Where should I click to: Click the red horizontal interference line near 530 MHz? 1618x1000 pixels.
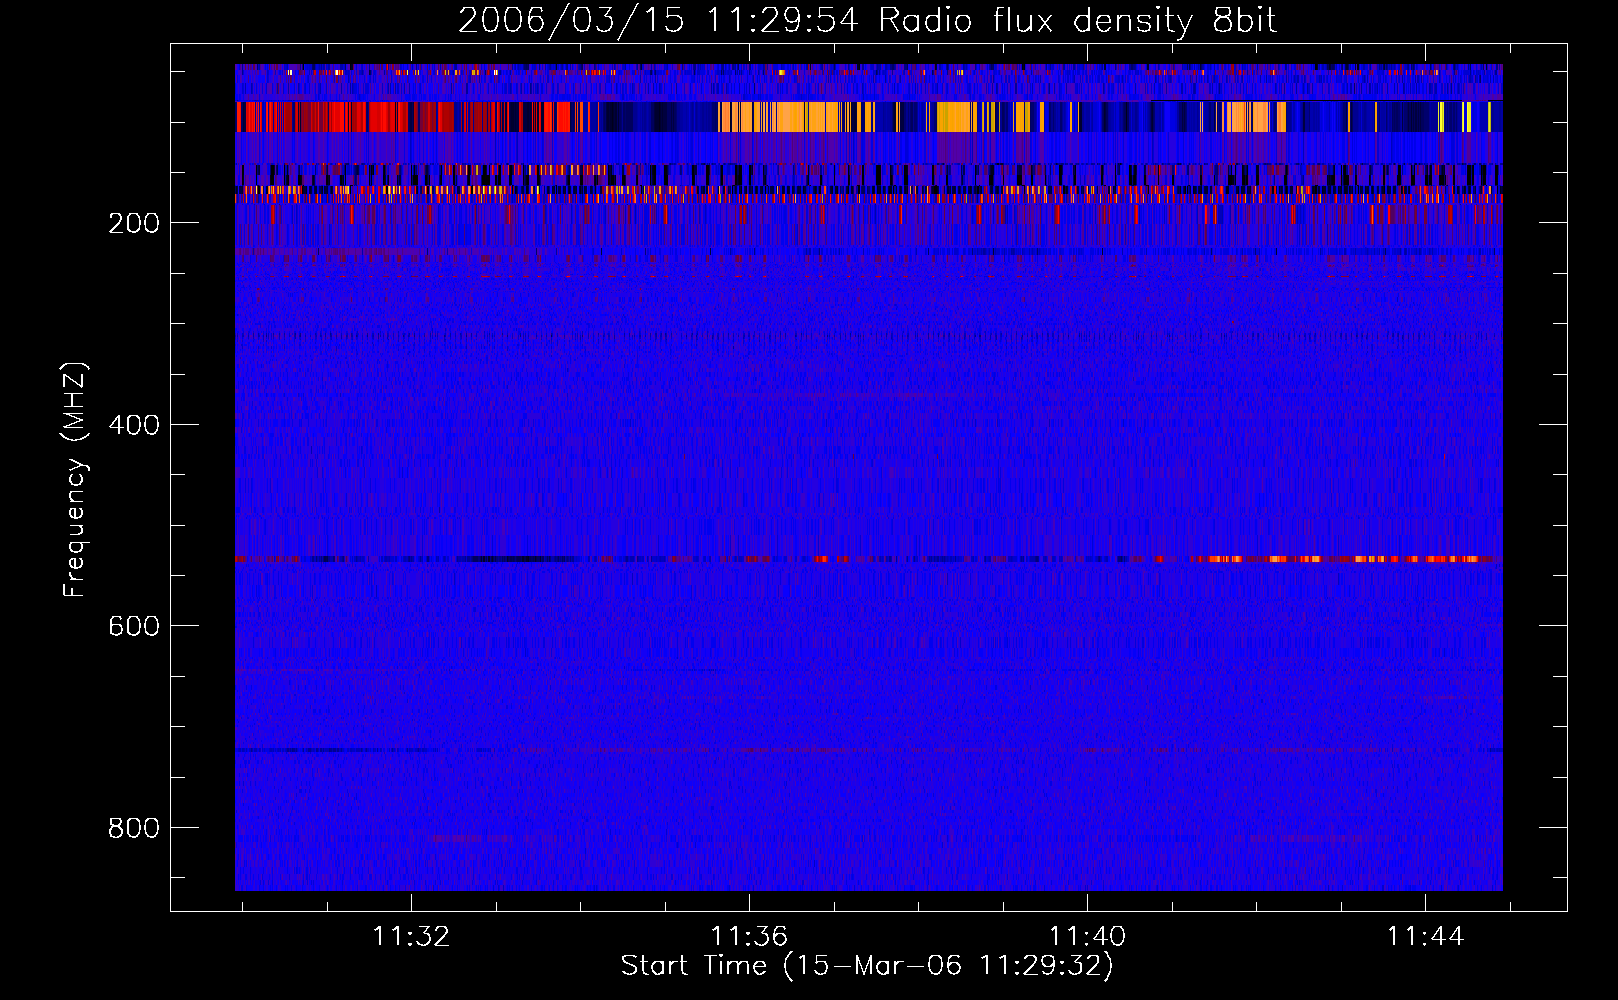869,559
